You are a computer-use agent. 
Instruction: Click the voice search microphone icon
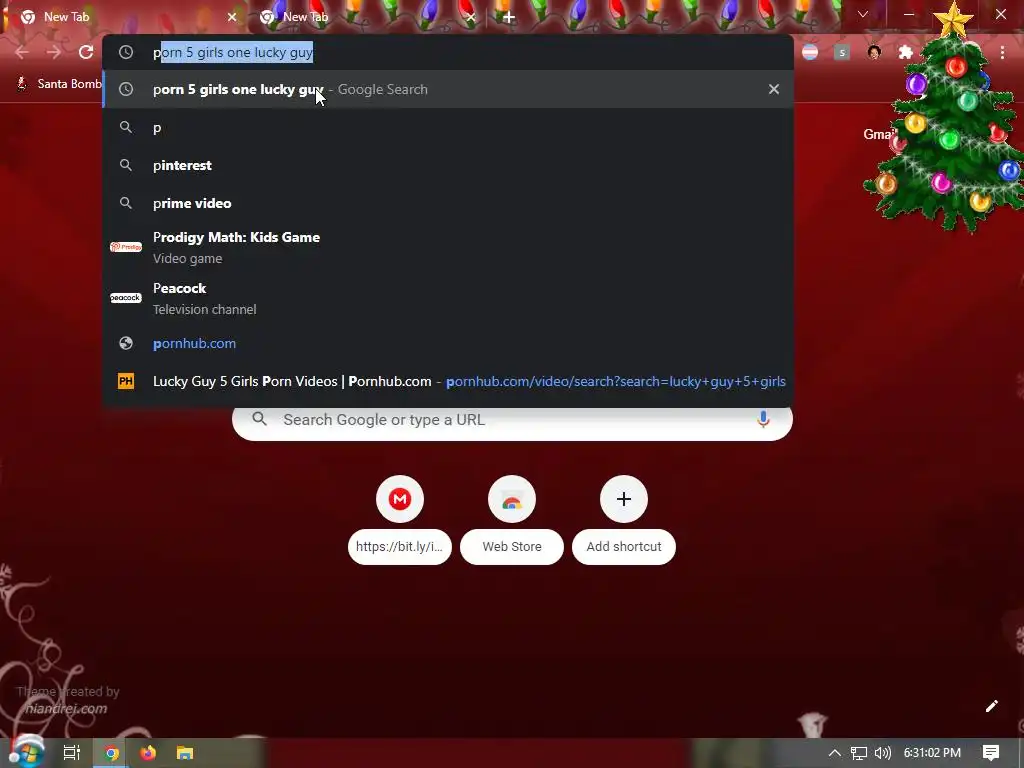click(763, 419)
